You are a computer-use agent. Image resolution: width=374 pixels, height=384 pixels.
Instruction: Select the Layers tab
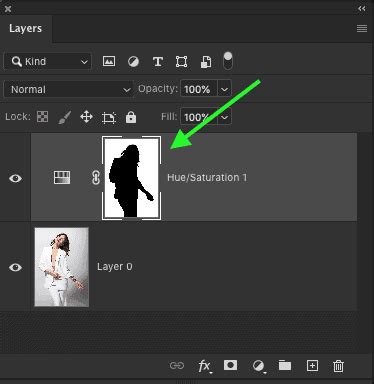(x=26, y=29)
